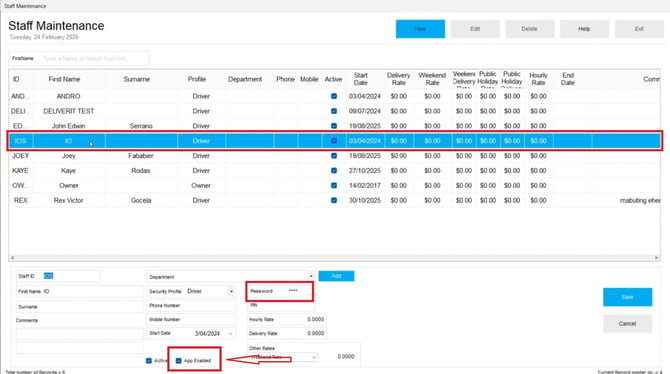Sort by the Surname column header
670x374 pixels.
coord(136,79)
